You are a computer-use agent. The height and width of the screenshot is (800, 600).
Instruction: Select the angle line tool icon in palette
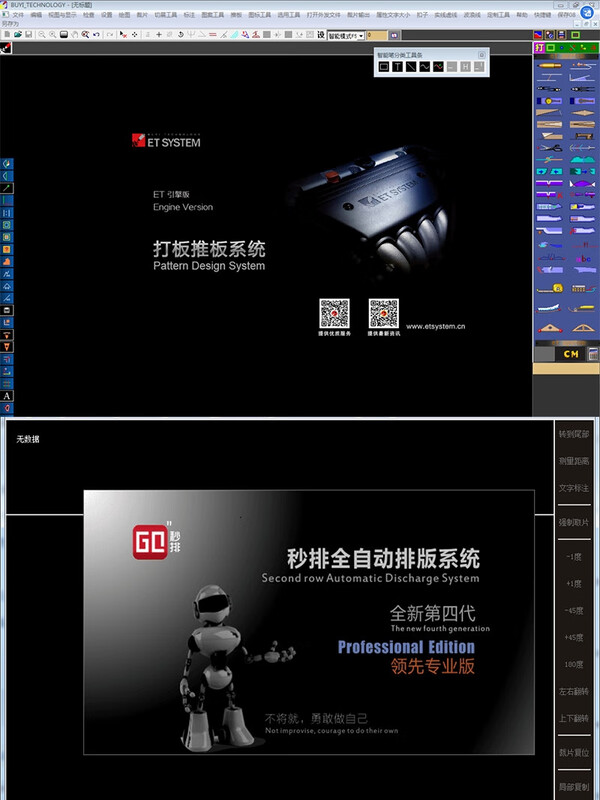click(x=582, y=77)
